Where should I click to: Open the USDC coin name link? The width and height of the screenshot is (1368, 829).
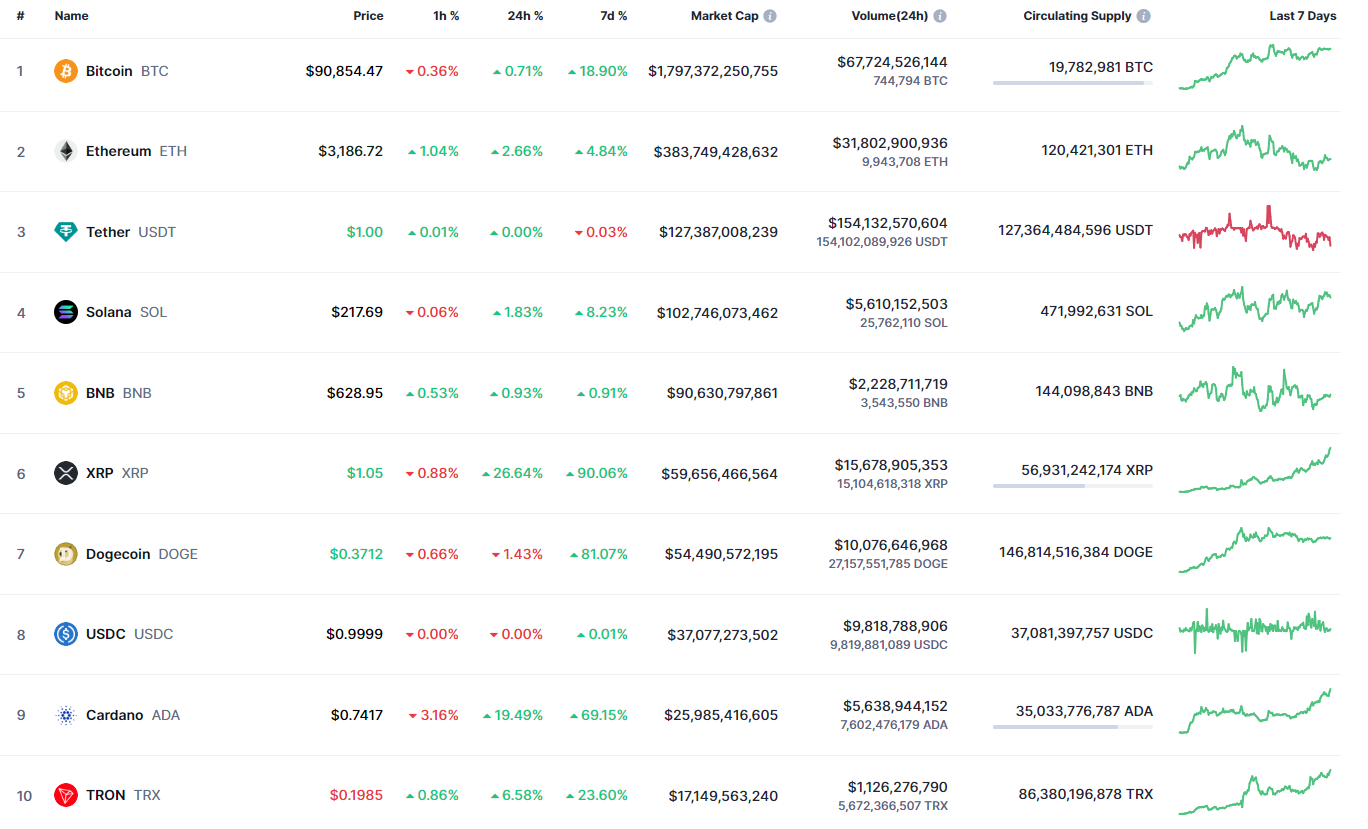click(106, 634)
